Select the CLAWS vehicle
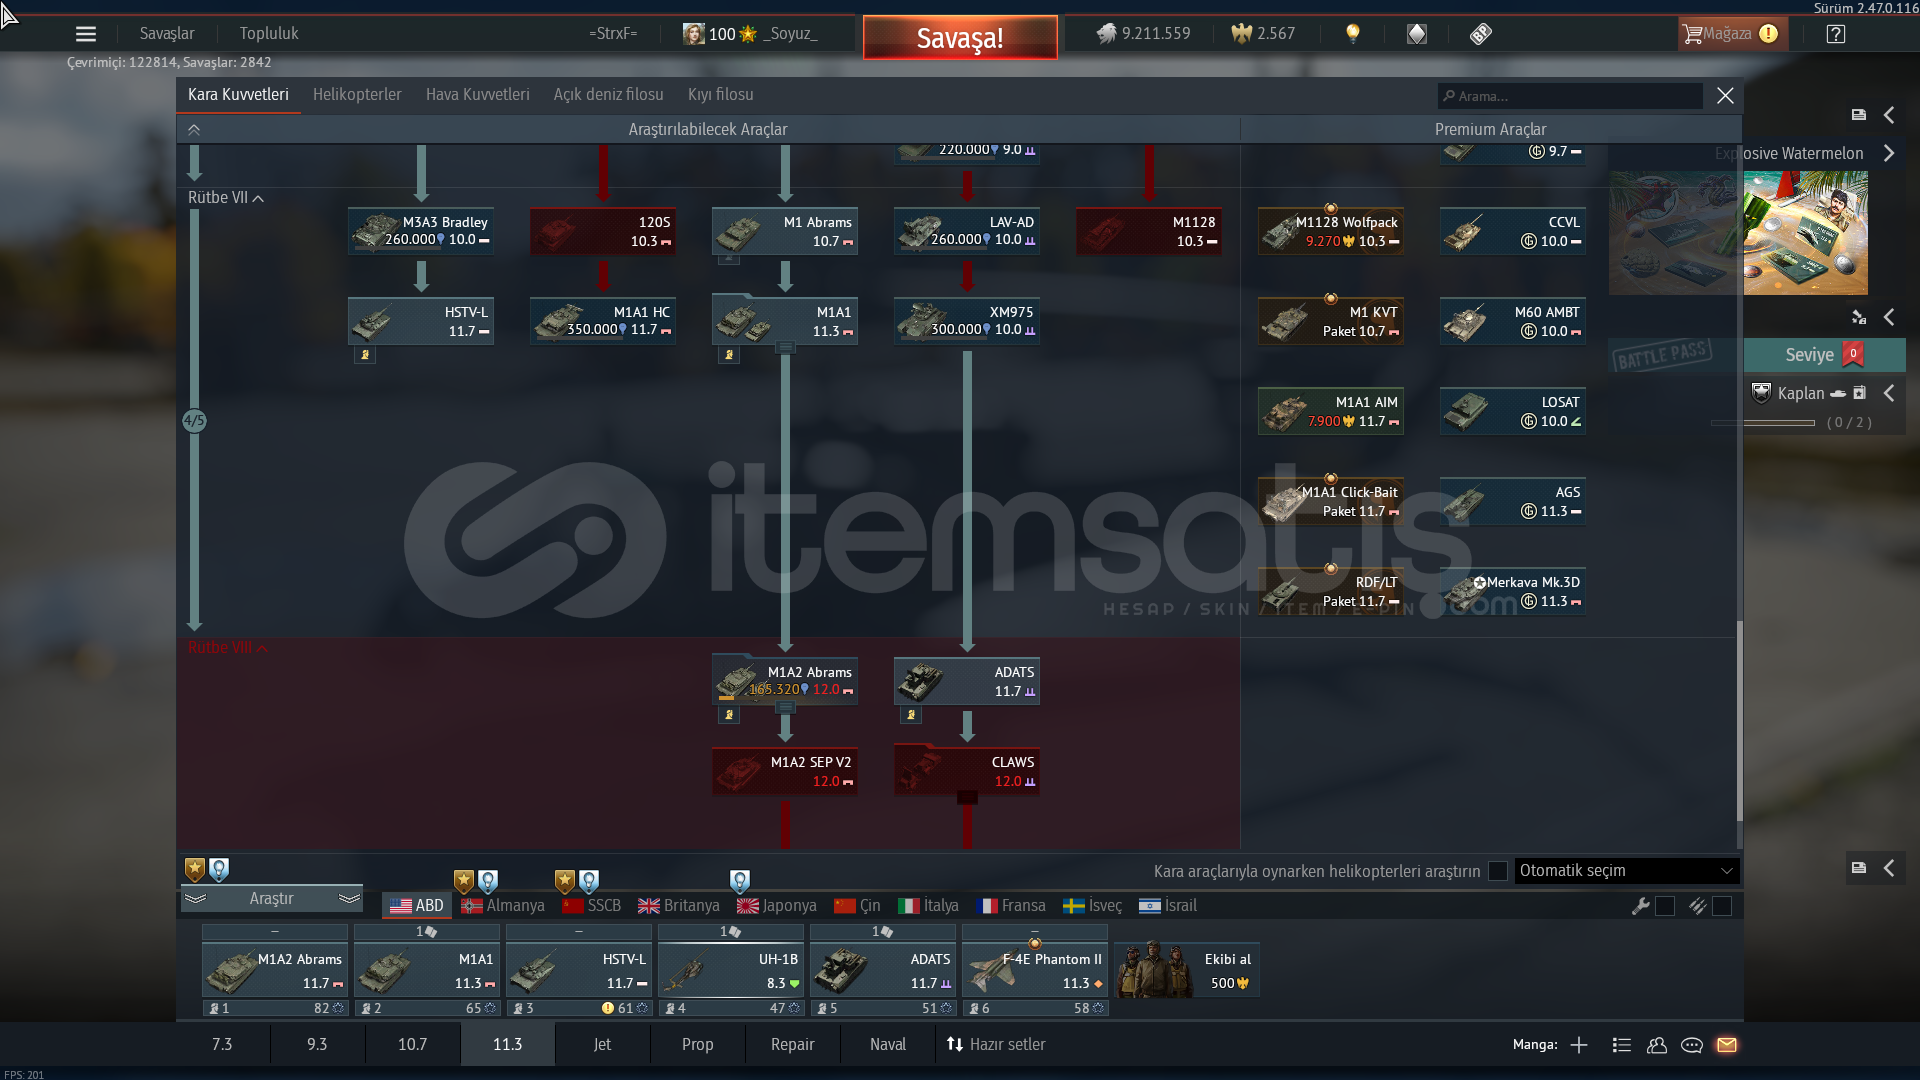 (967, 771)
